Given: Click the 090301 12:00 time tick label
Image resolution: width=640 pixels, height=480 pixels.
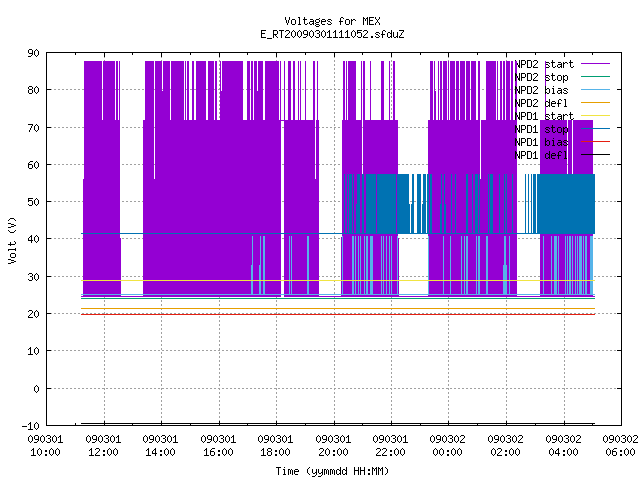Looking at the screenshot, I should coord(103,446).
